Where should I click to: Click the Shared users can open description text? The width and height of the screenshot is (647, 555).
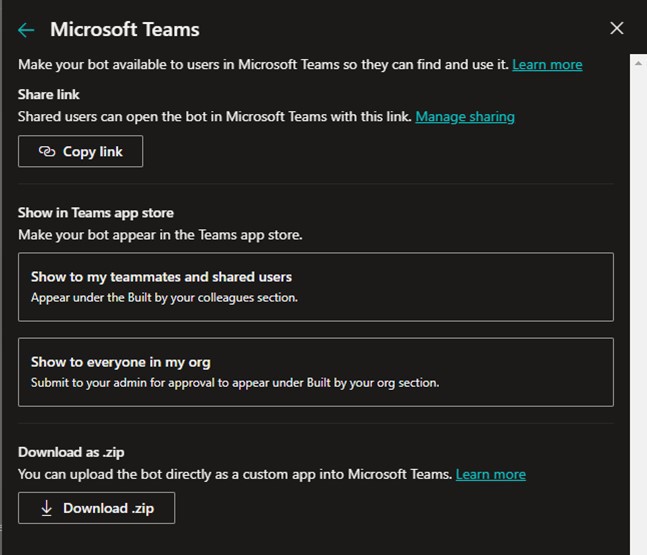(x=214, y=117)
